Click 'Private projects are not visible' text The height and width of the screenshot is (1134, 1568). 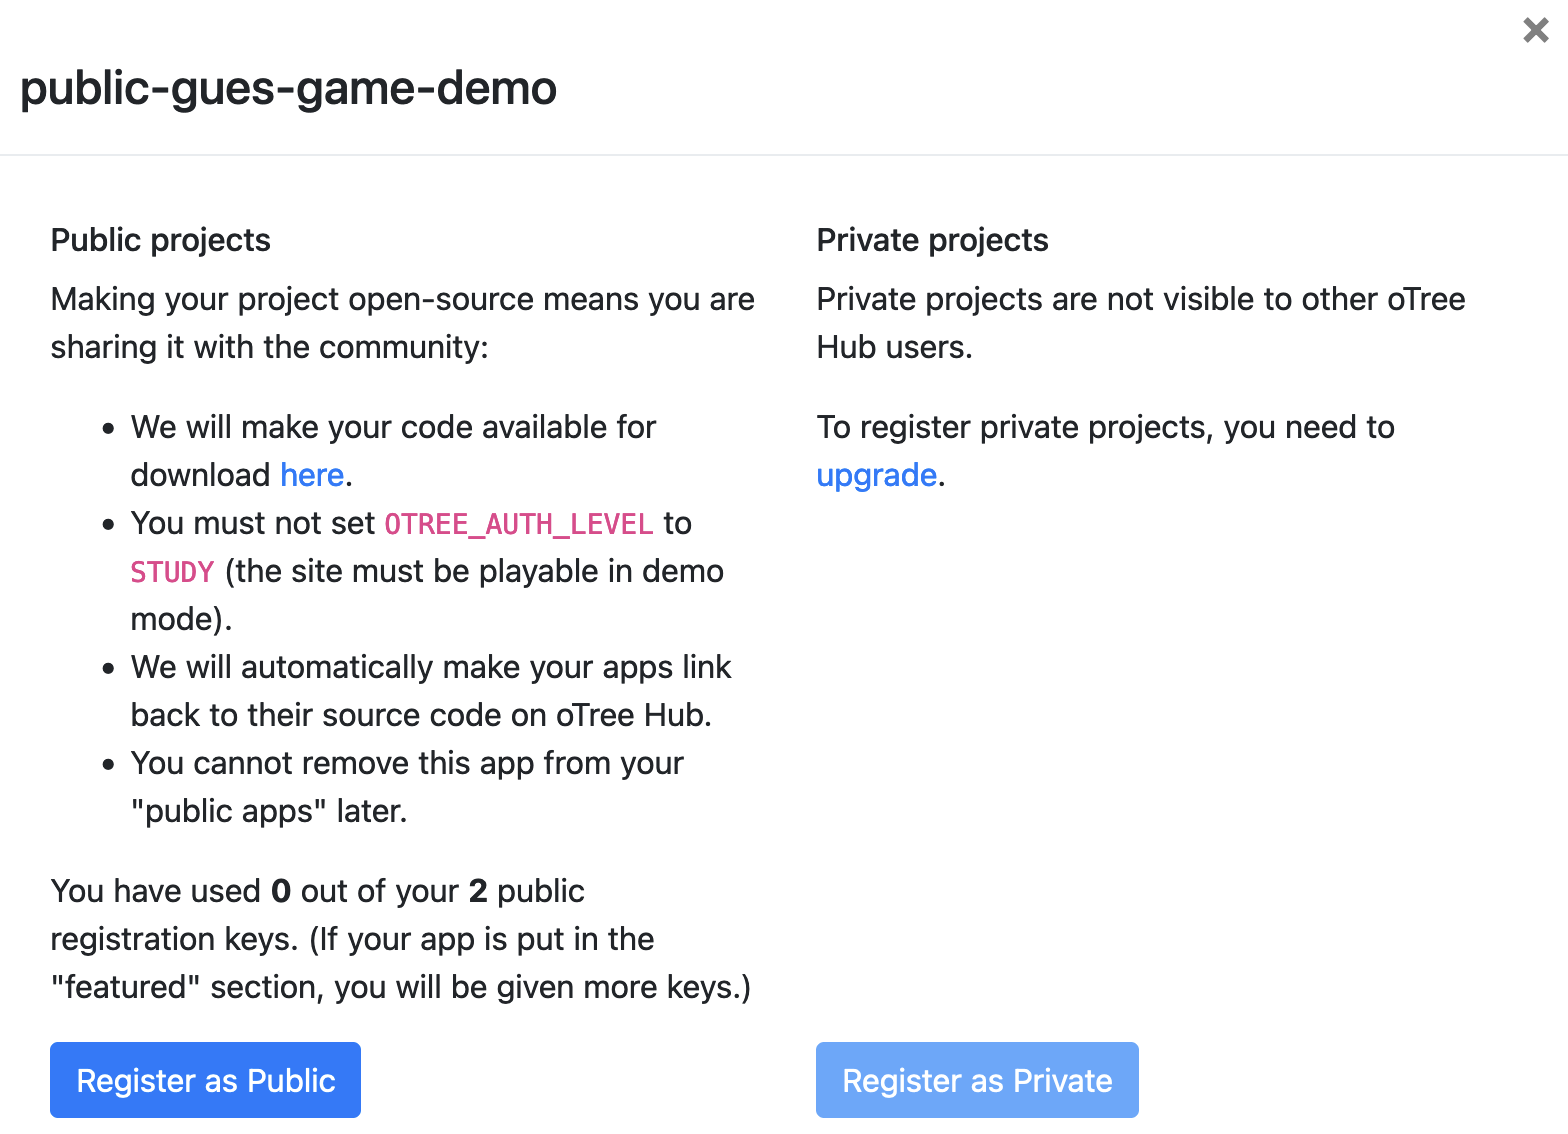(x=1141, y=323)
